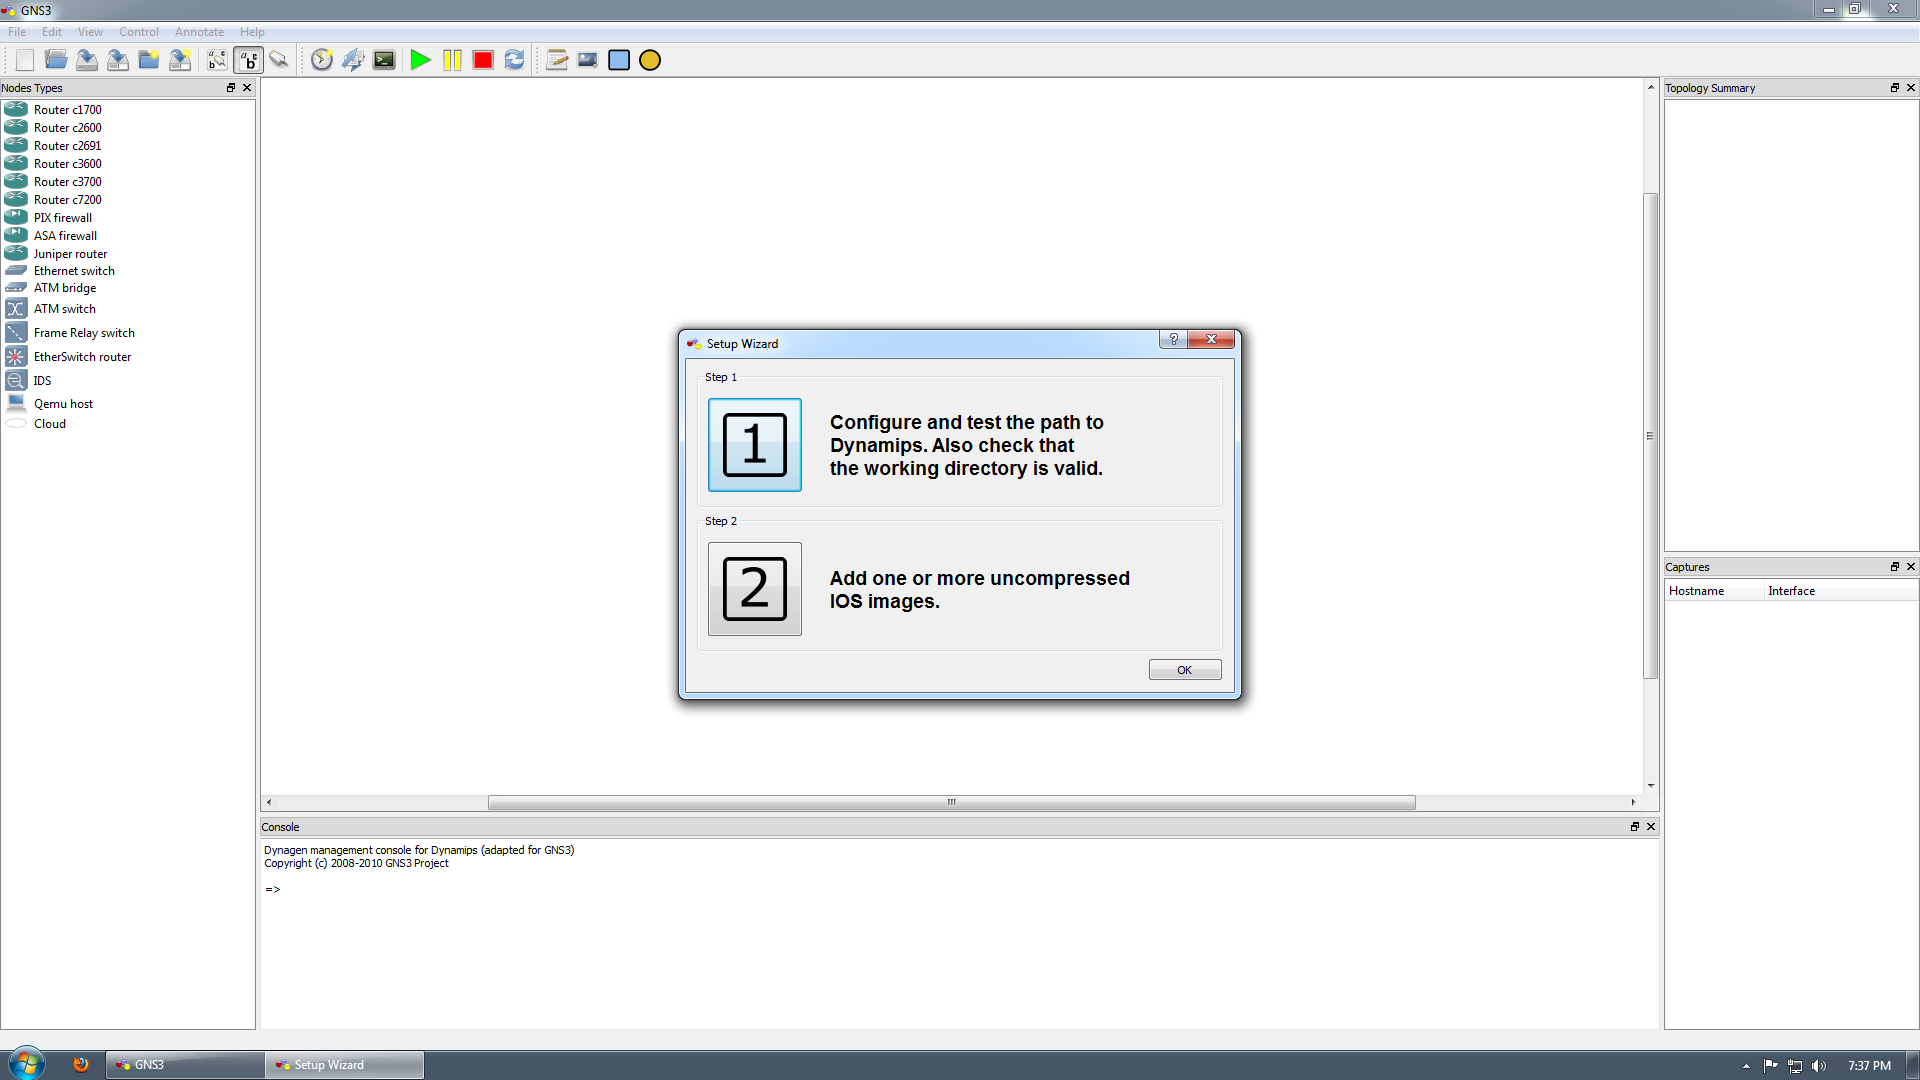
Task: Open the Edit menu
Action: tap(52, 32)
